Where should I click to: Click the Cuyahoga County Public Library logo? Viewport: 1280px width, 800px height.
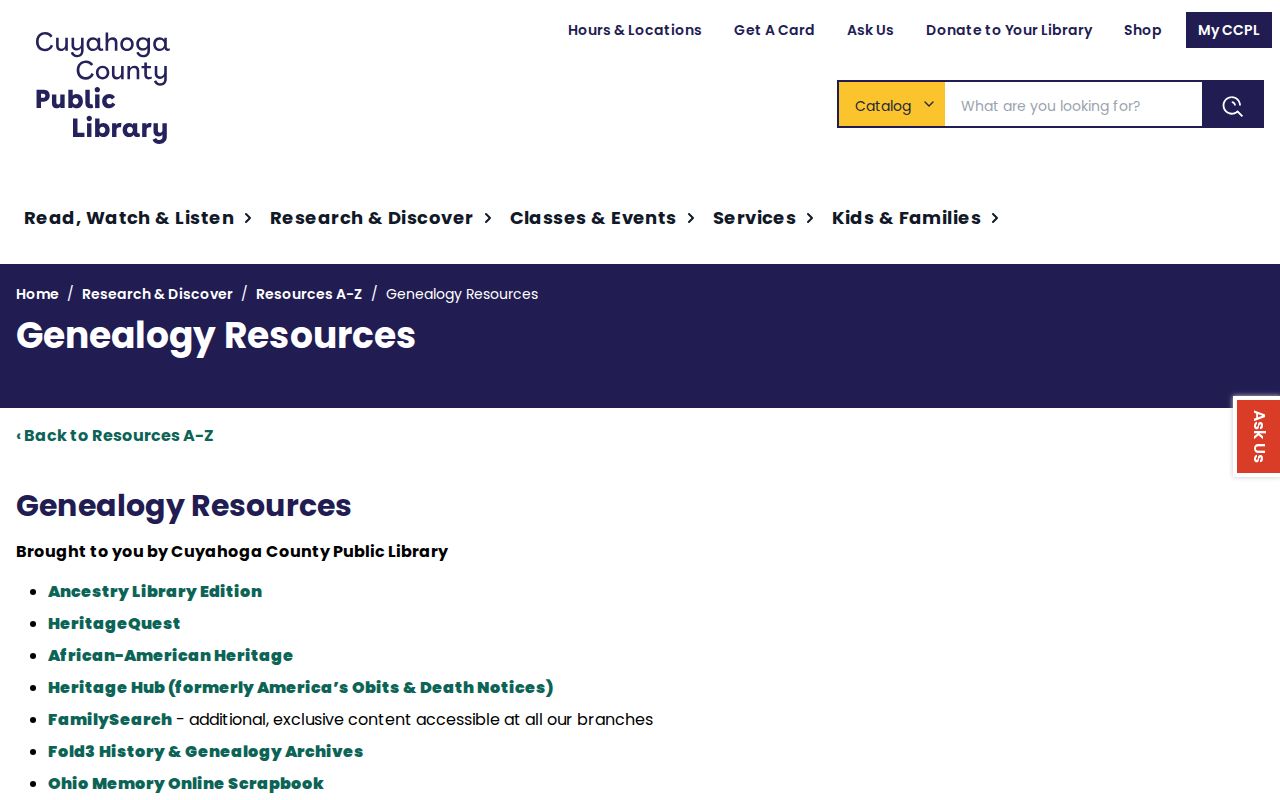point(102,87)
